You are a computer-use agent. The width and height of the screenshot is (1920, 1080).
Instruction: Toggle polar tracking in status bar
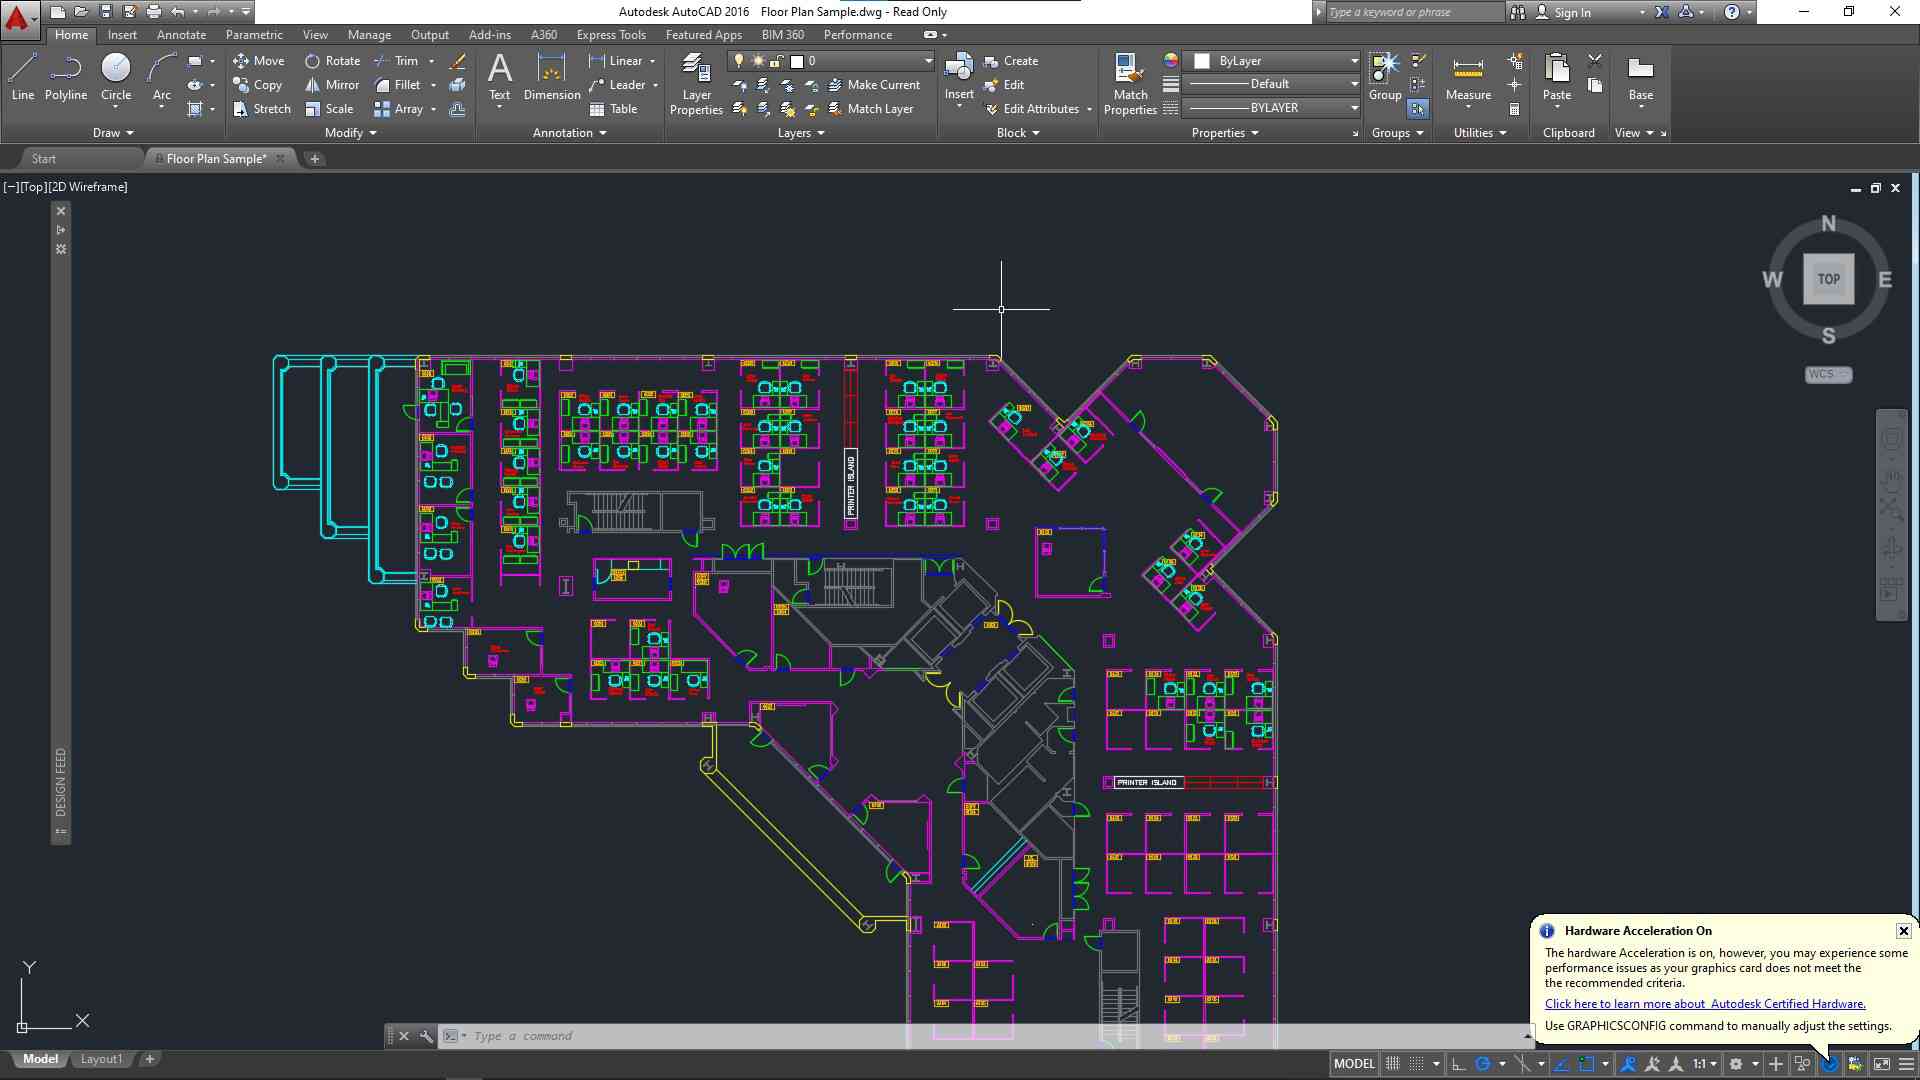1483,1064
